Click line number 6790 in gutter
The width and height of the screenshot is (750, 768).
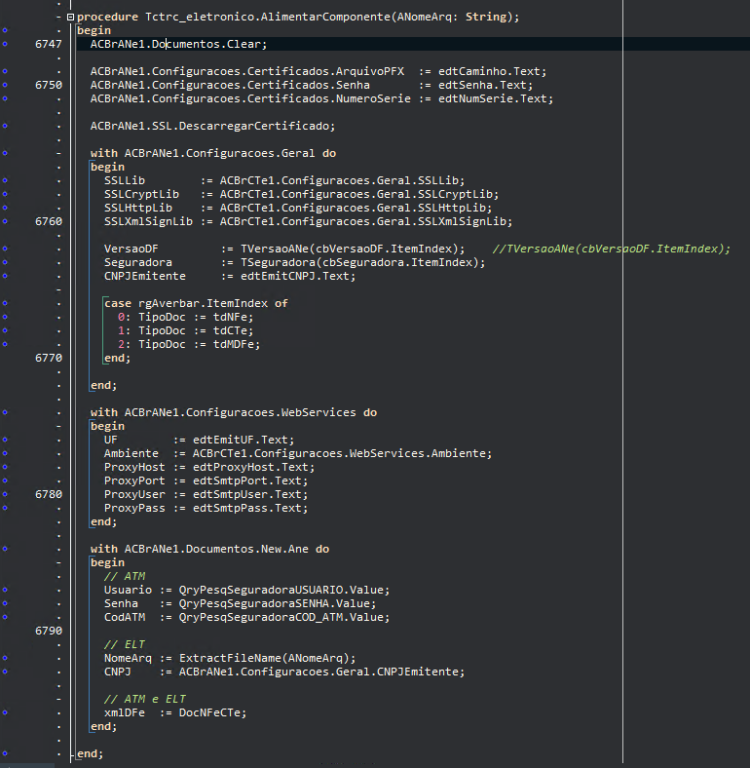coord(48,631)
